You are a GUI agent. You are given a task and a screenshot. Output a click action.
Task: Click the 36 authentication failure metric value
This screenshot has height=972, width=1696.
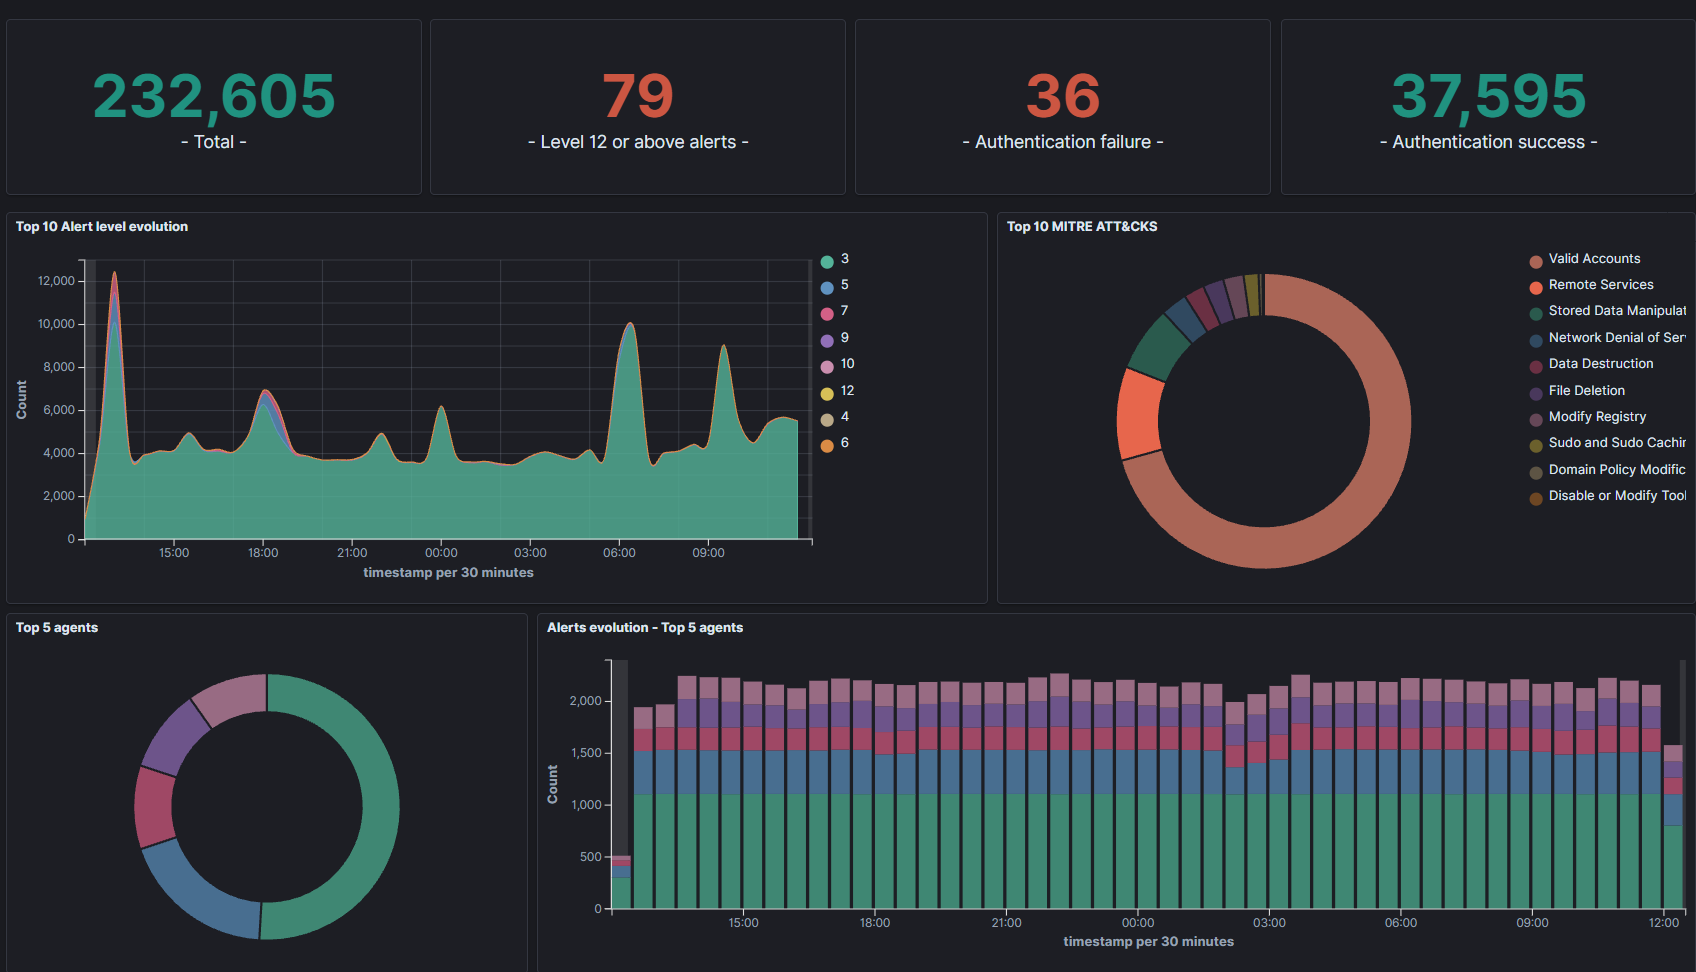click(x=1063, y=96)
